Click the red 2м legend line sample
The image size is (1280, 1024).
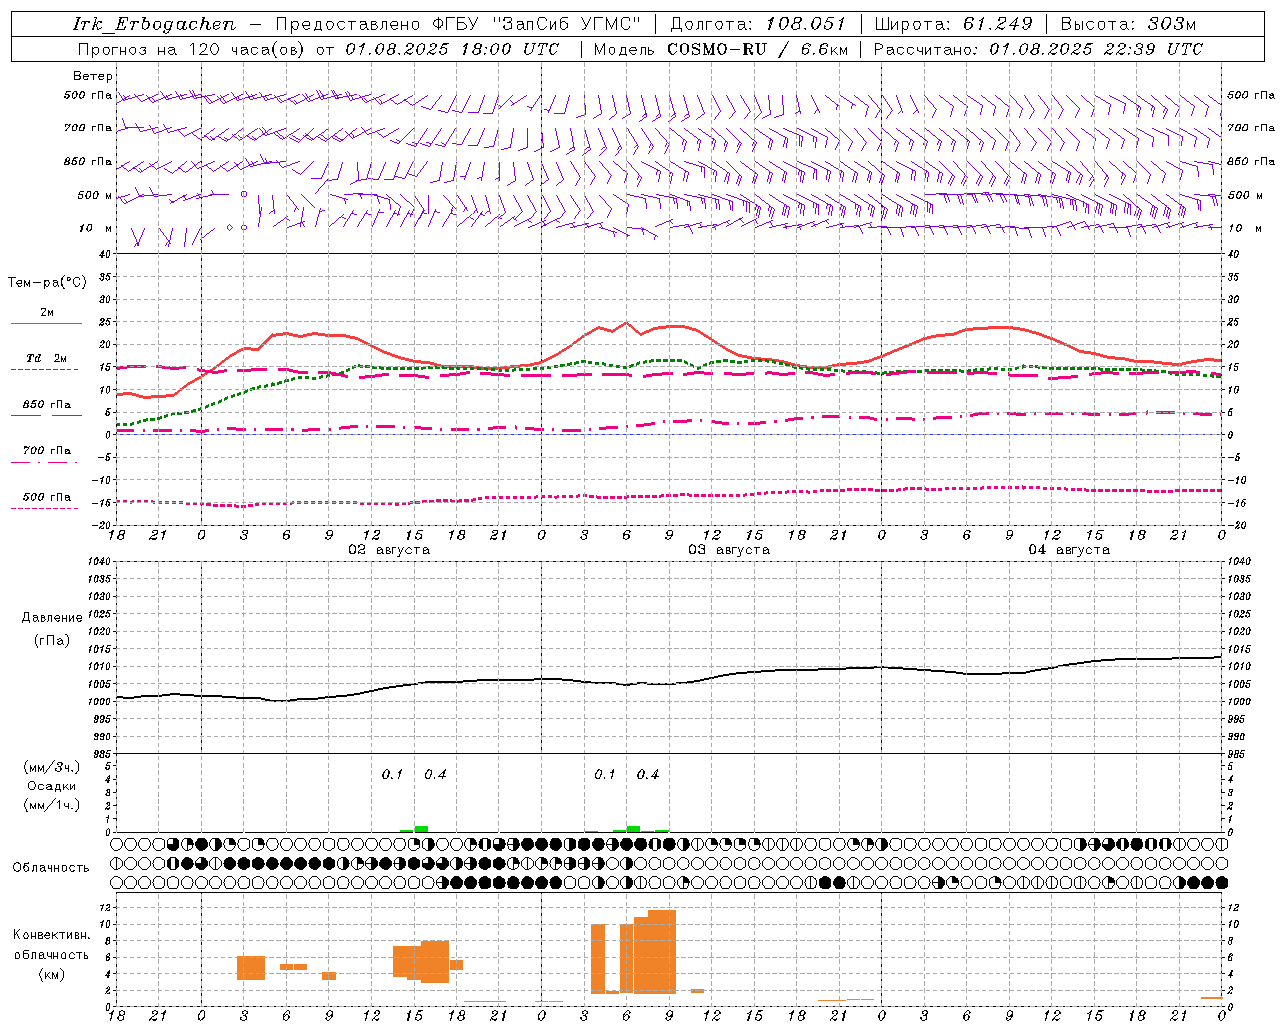[47, 323]
